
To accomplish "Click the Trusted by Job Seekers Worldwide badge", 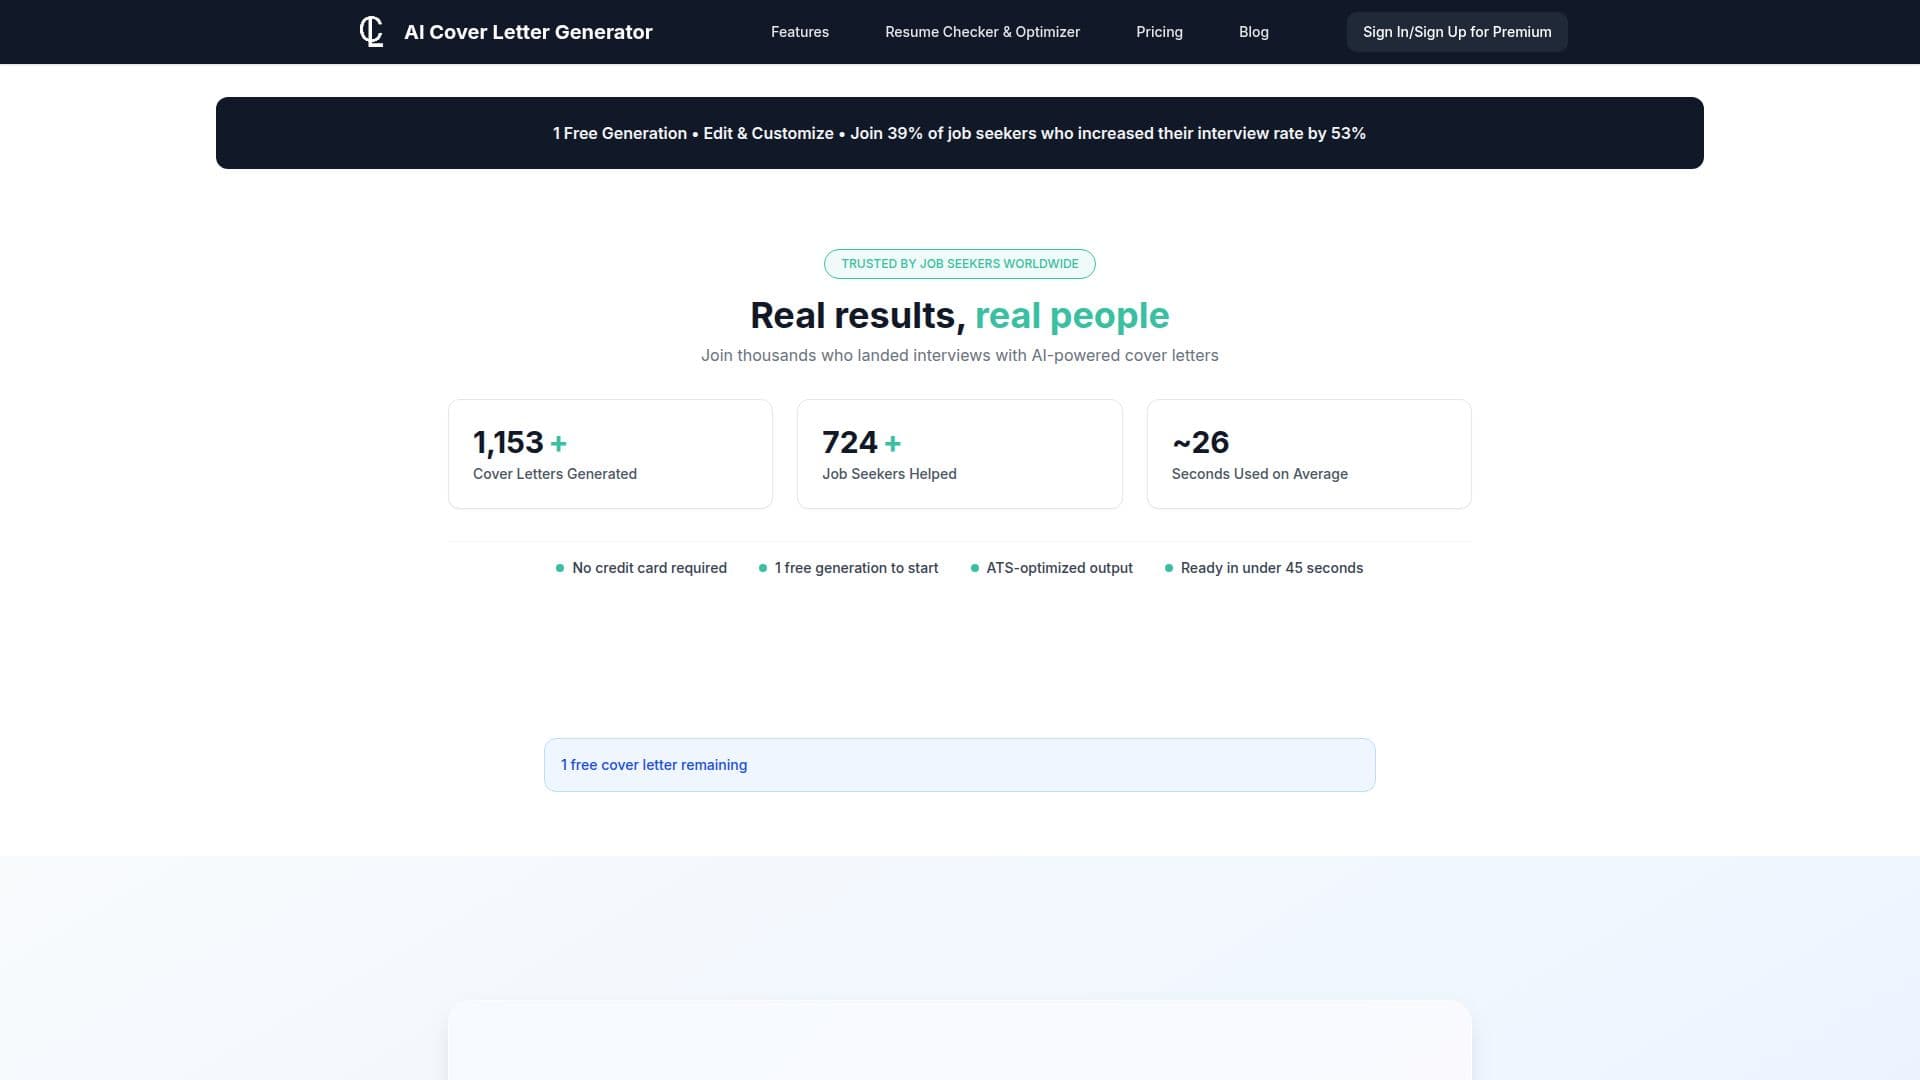I will 959,264.
